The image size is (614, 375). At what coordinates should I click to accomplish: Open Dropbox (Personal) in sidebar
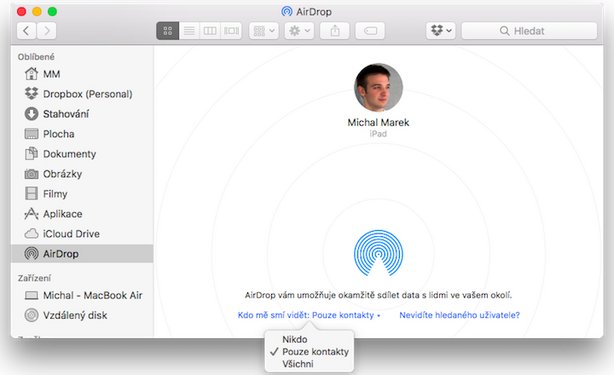(82, 94)
